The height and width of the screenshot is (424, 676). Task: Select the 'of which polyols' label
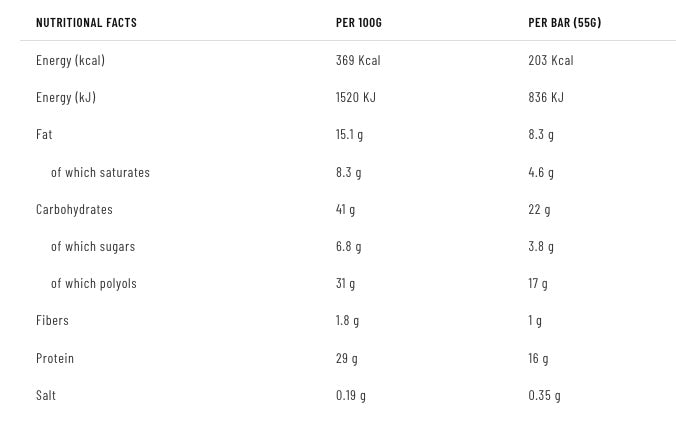(94, 283)
